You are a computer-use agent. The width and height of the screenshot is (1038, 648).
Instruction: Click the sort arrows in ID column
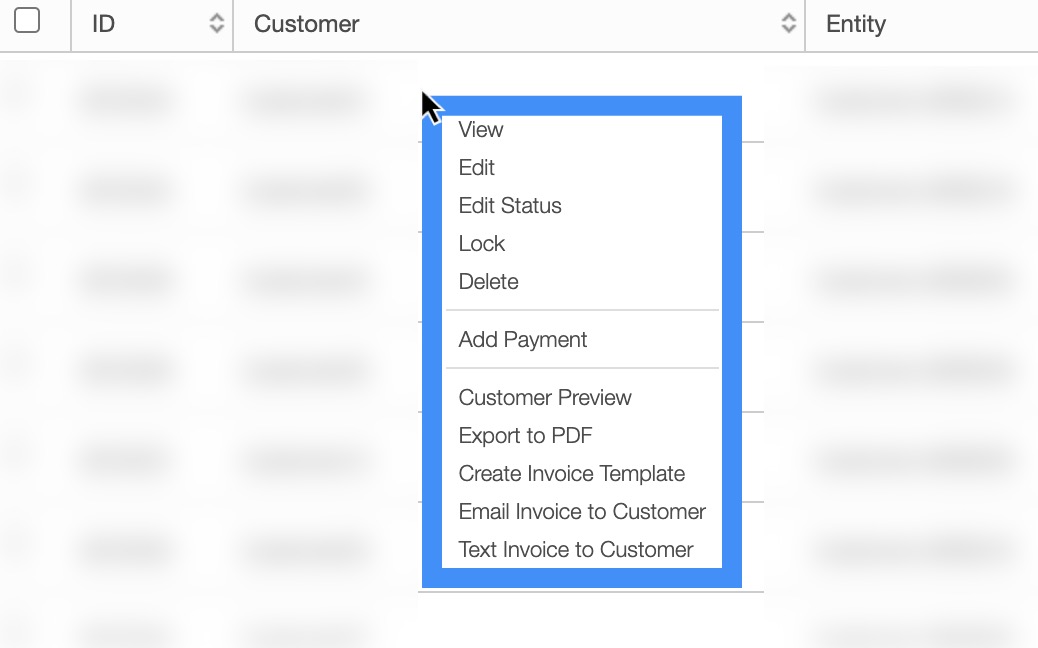click(x=216, y=24)
